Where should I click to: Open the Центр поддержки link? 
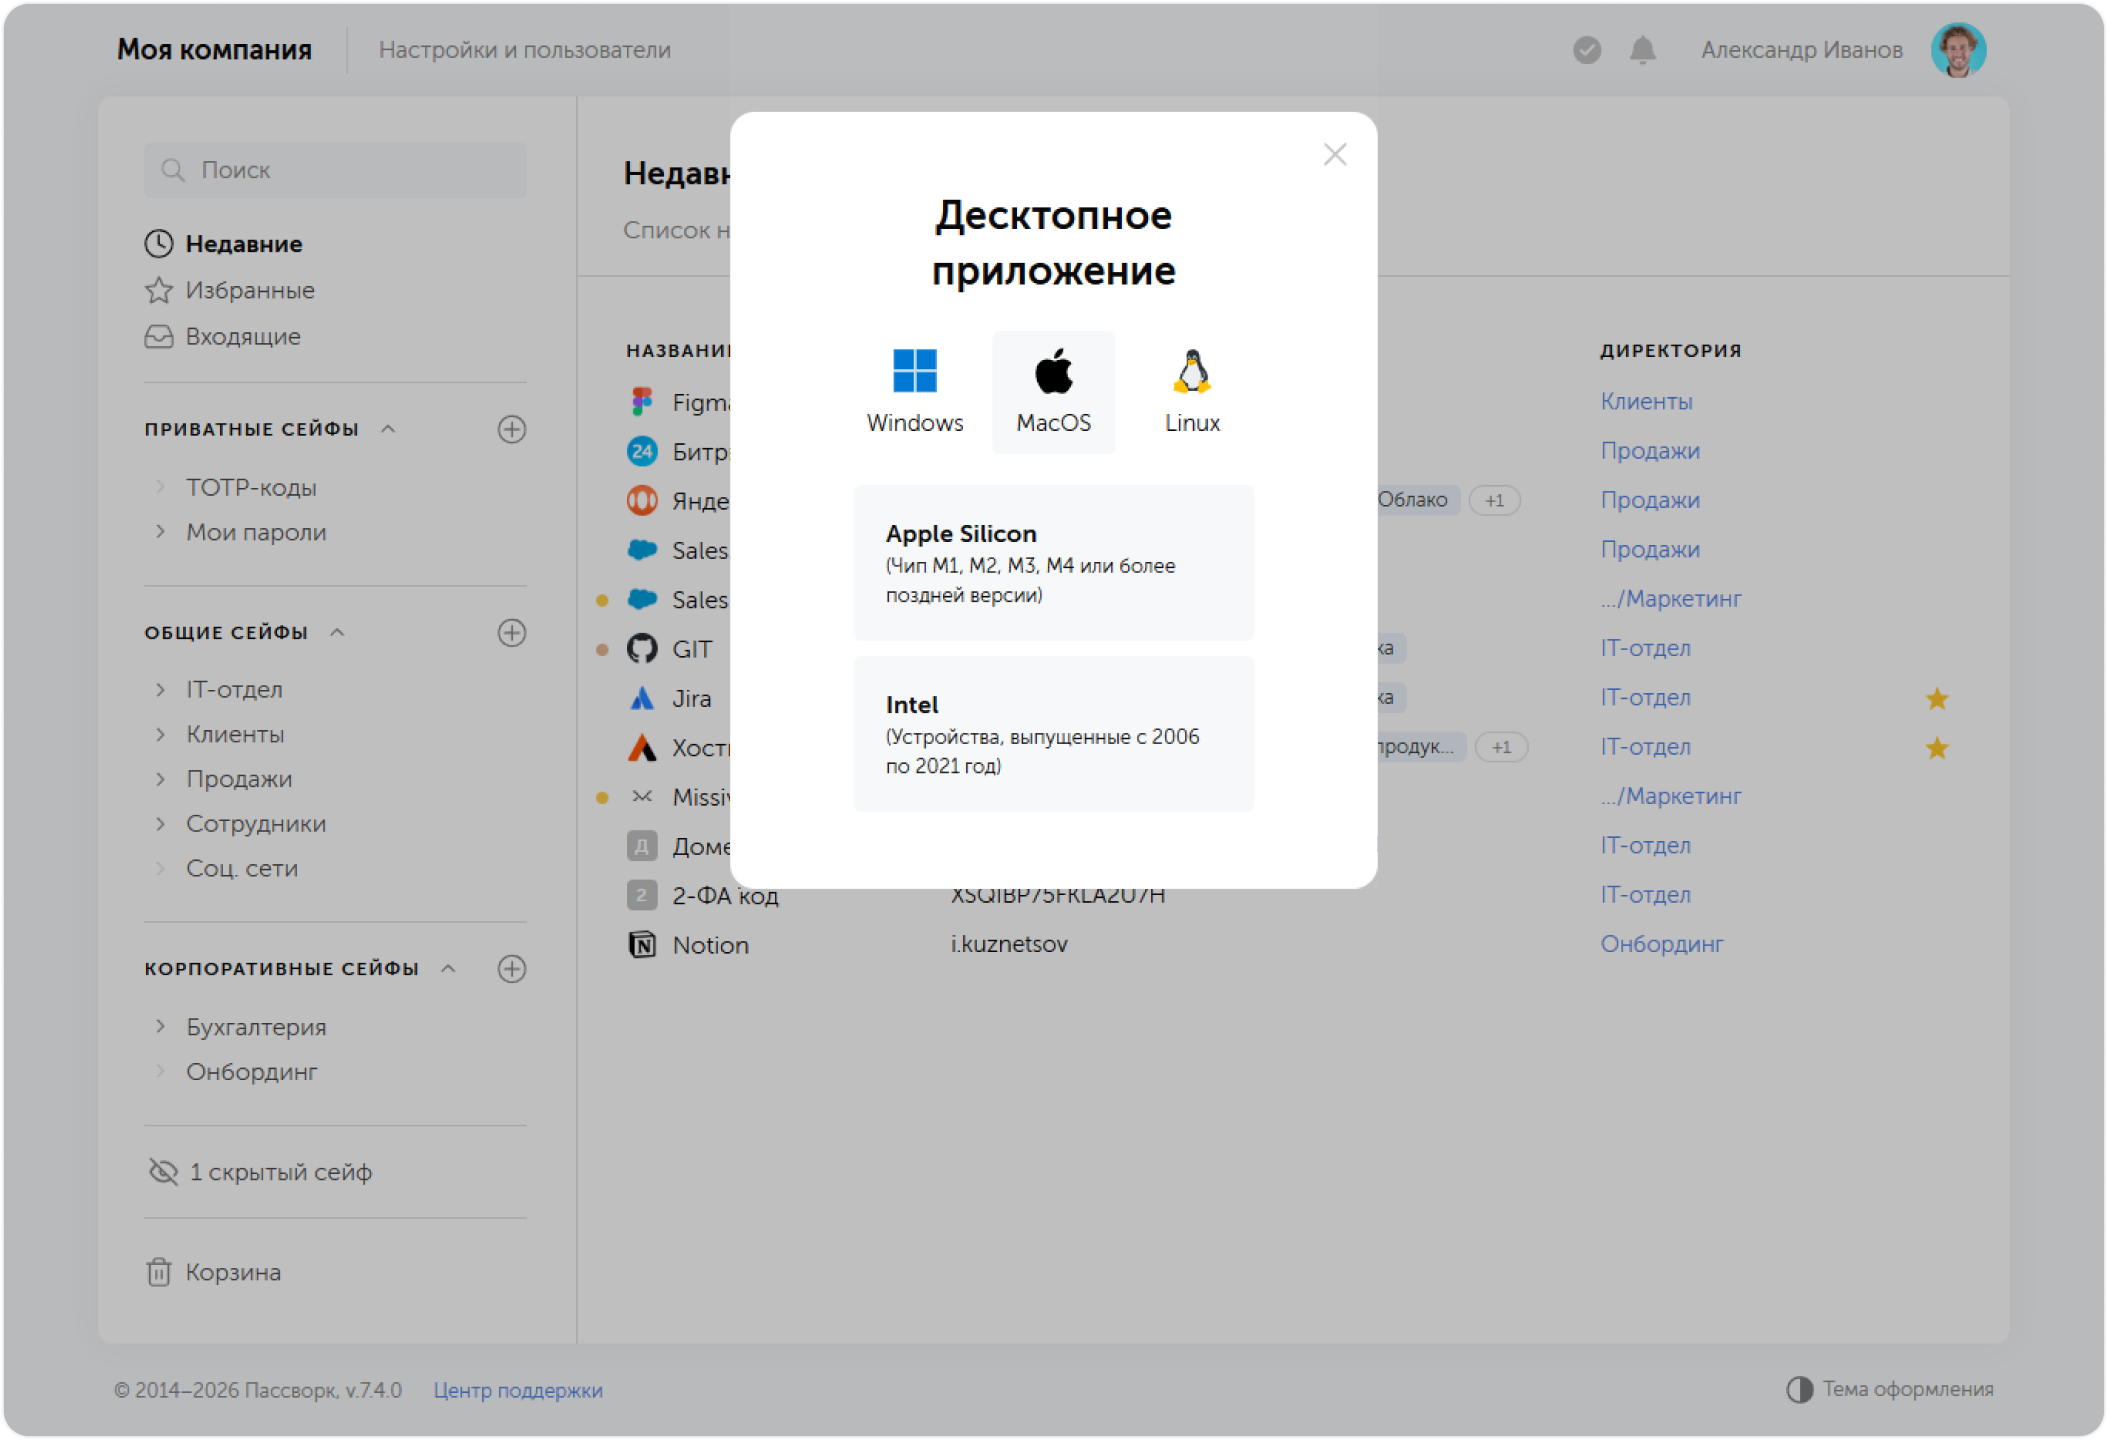(517, 1390)
